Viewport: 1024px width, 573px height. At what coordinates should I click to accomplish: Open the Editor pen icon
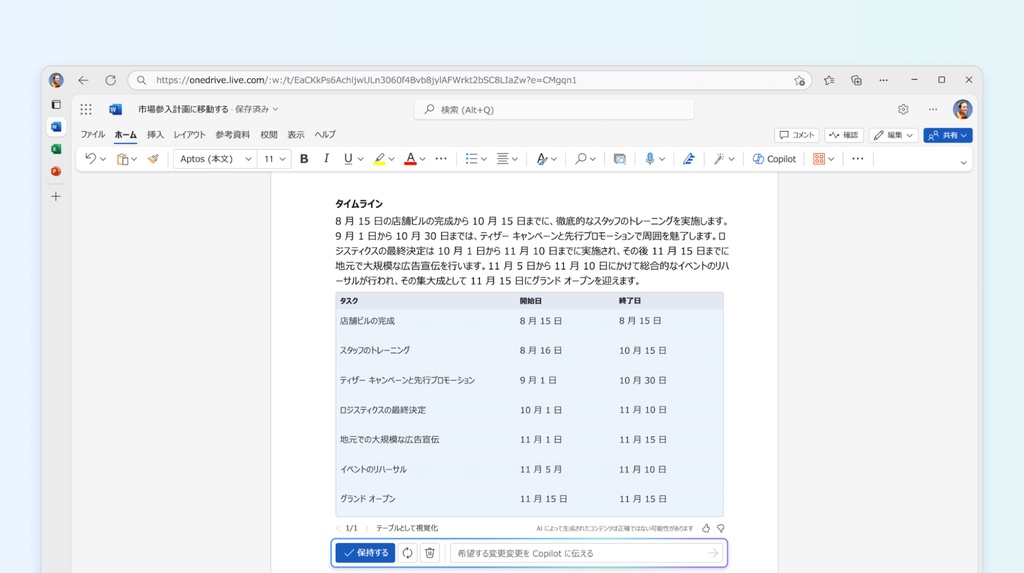click(x=688, y=159)
